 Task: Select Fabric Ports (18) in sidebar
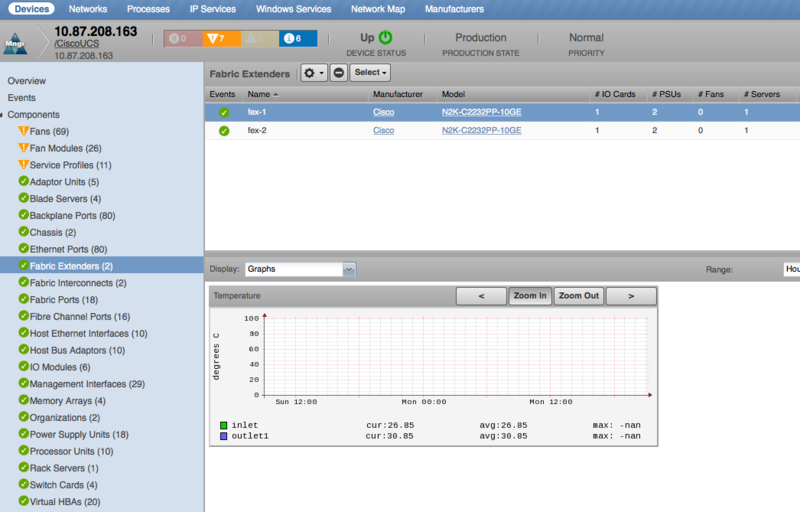pos(64,300)
